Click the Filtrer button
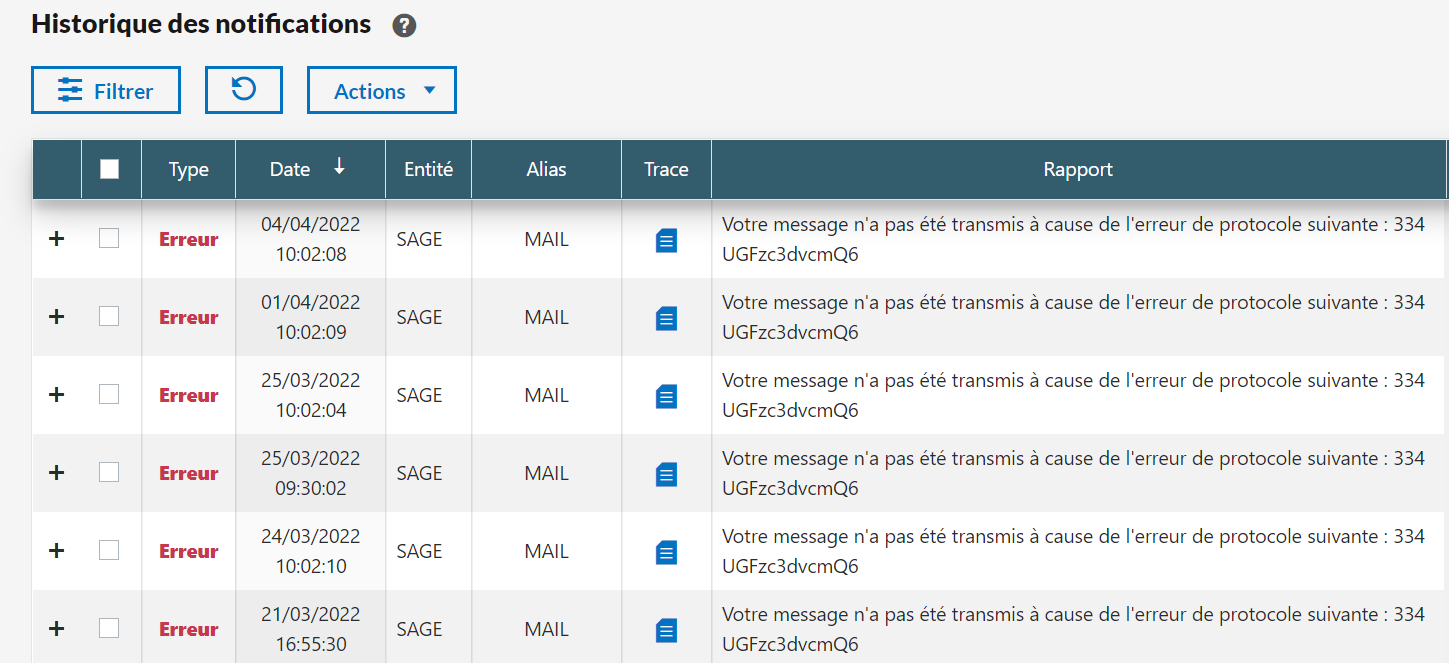This screenshot has width=1449, height=663. 106,91
